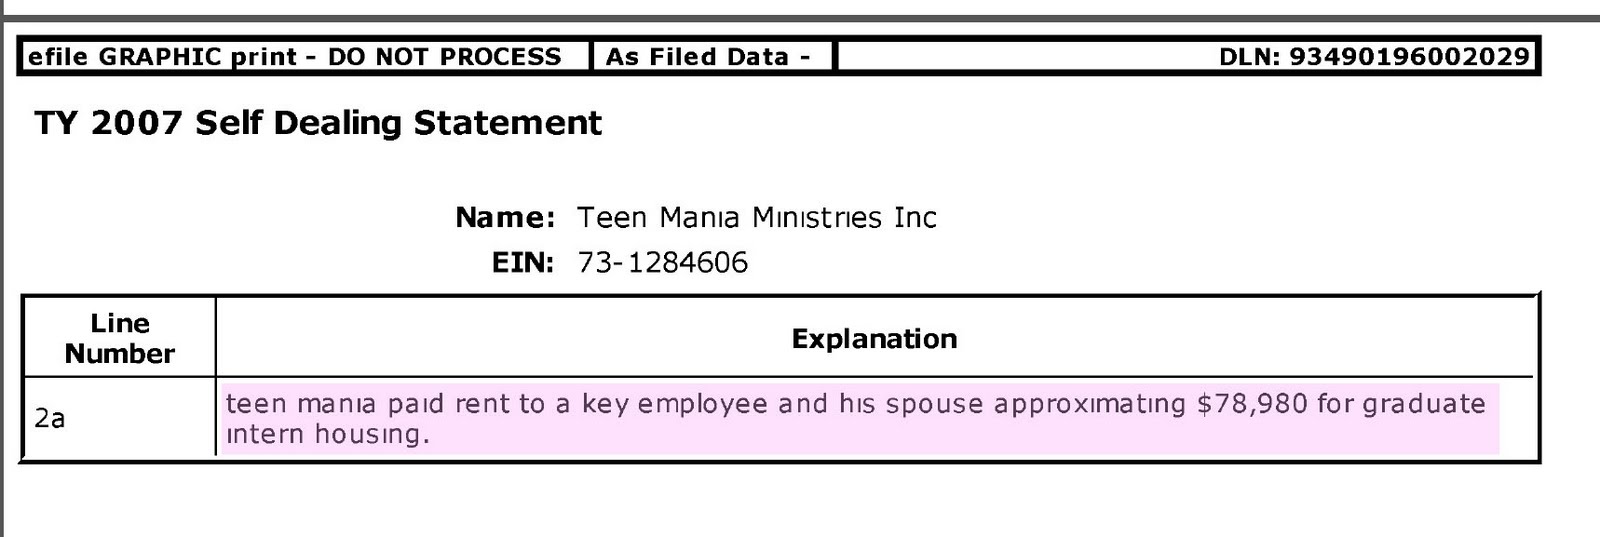Click the 'Line Number' column header
1600x537 pixels.
coord(119,338)
